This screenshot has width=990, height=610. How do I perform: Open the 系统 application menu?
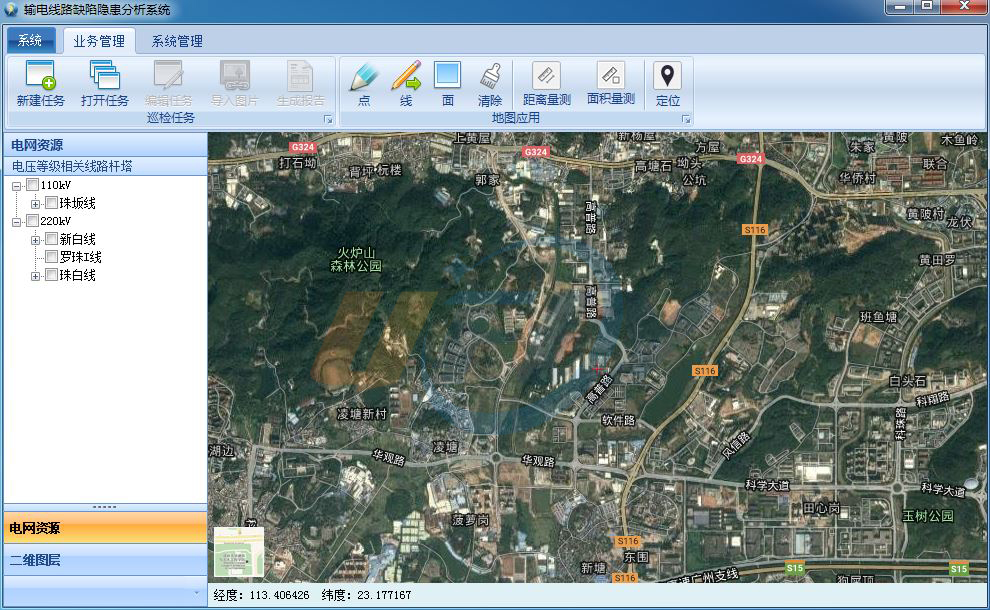(x=30, y=41)
